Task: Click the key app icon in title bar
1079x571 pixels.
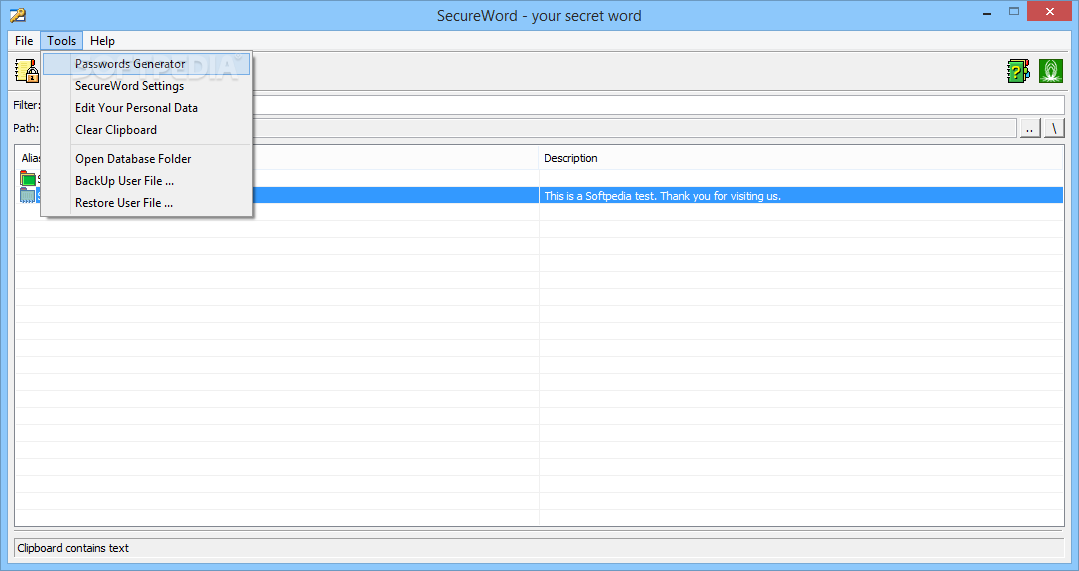Action: click(18, 14)
